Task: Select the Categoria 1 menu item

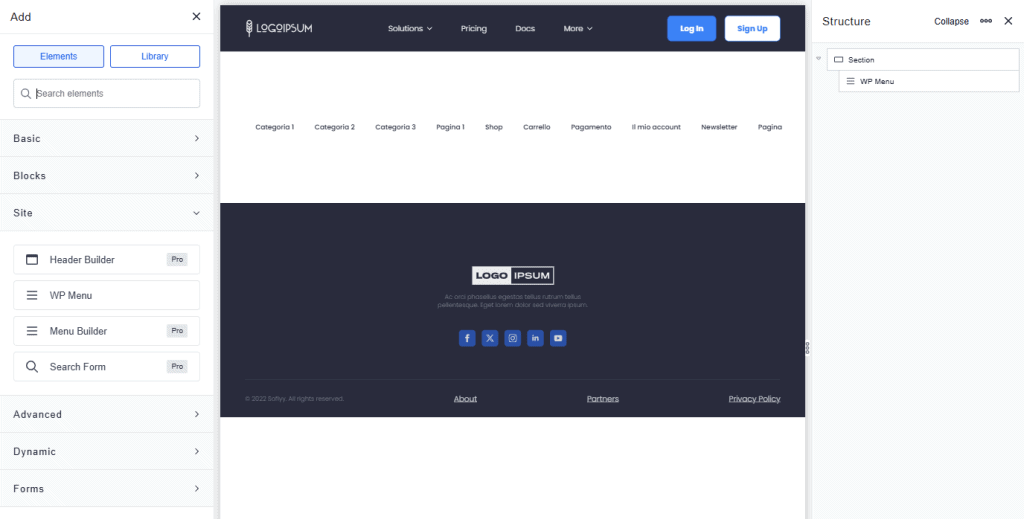Action: click(274, 127)
